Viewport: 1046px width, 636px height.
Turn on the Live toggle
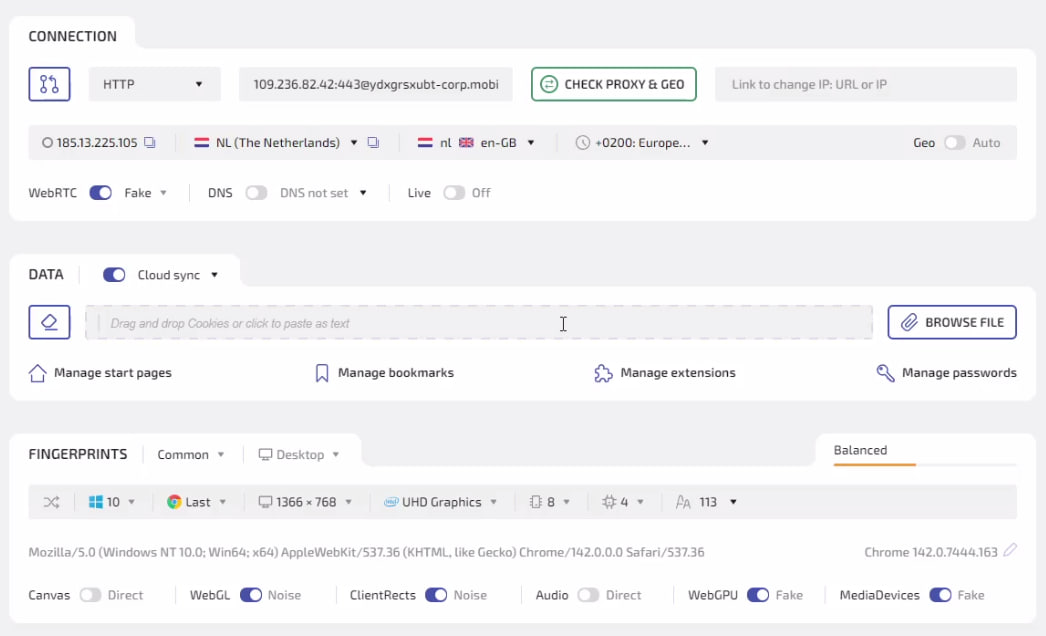tap(454, 193)
